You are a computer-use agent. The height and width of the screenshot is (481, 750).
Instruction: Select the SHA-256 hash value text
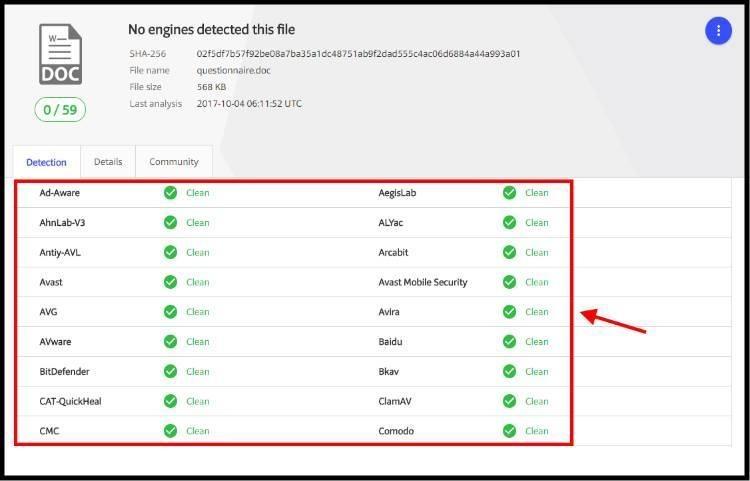[x=358, y=54]
